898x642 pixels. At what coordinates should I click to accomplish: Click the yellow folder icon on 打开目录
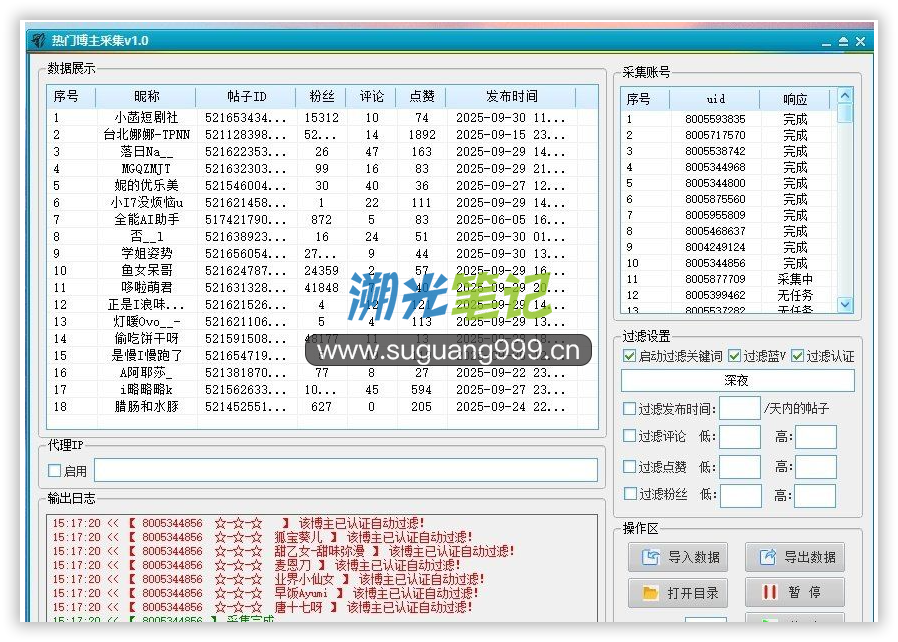click(651, 593)
